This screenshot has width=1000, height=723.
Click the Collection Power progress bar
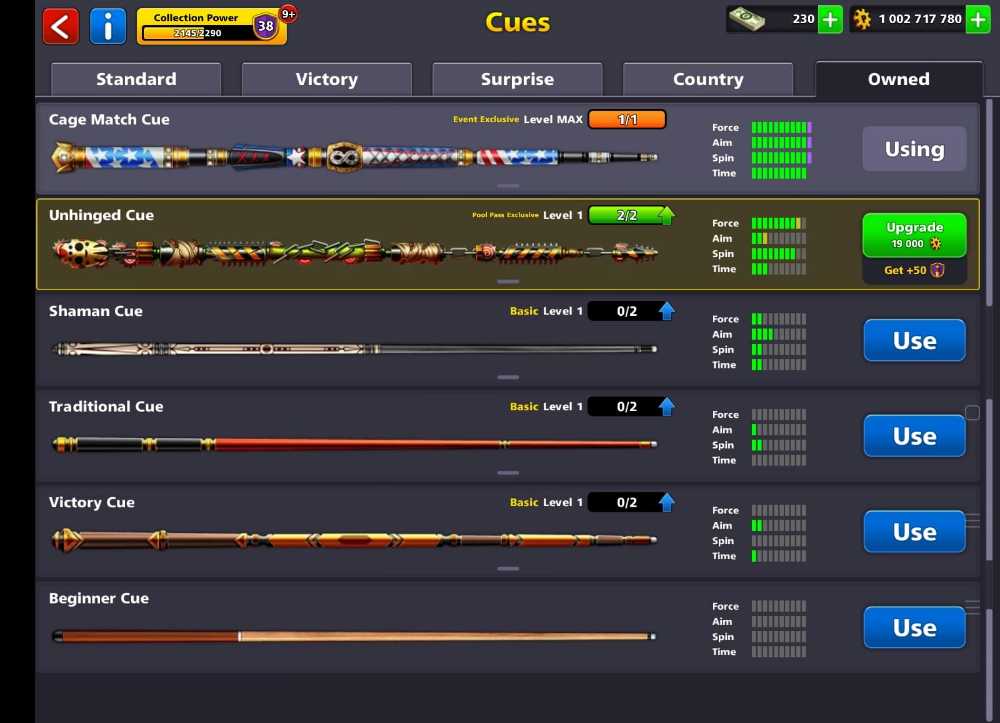[x=197, y=33]
